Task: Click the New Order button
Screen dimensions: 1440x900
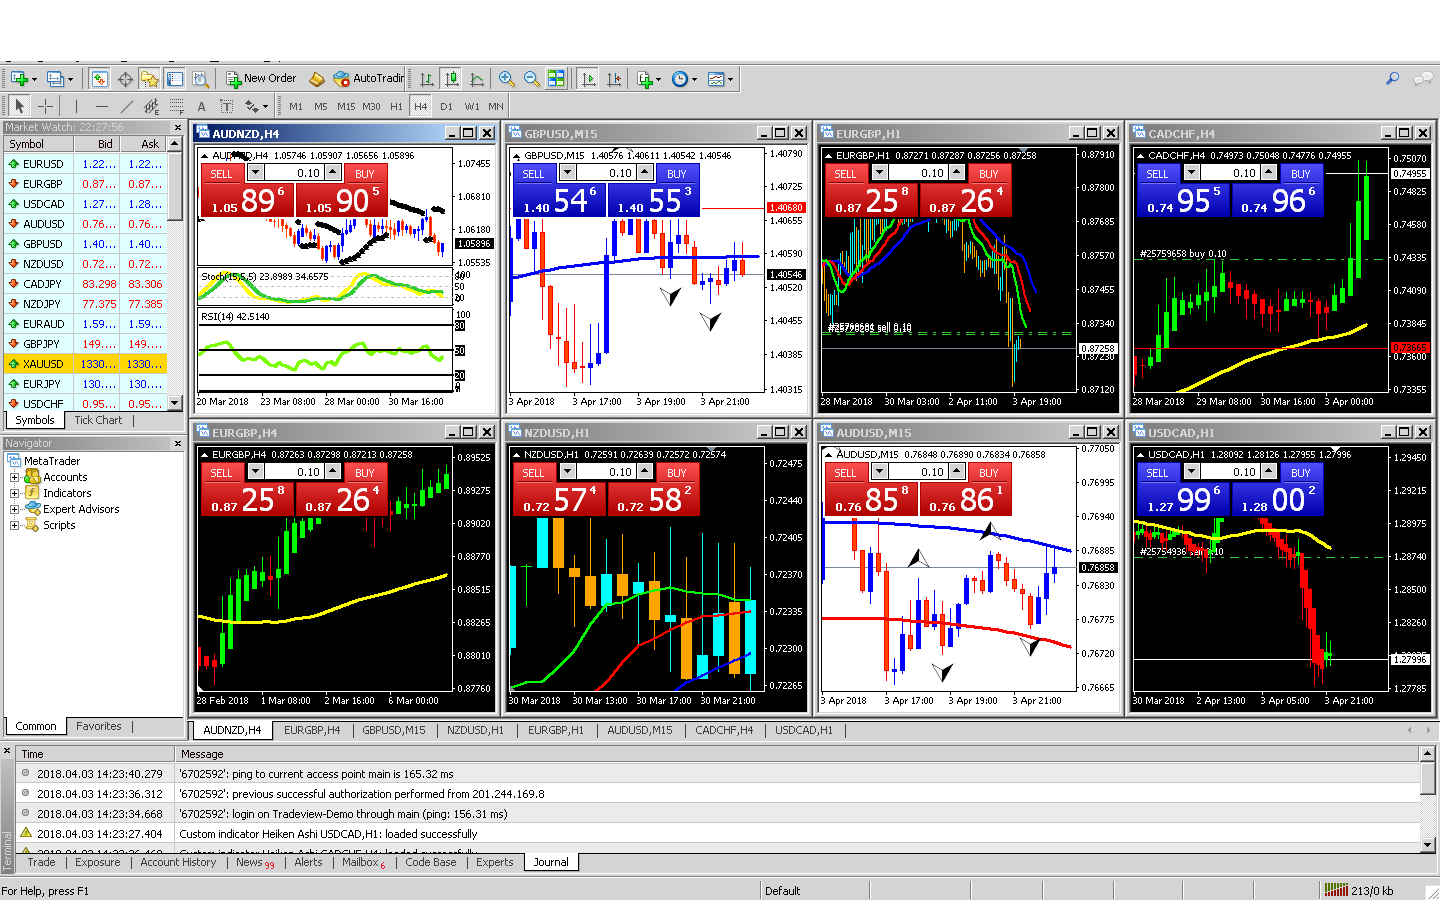Action: (261, 79)
